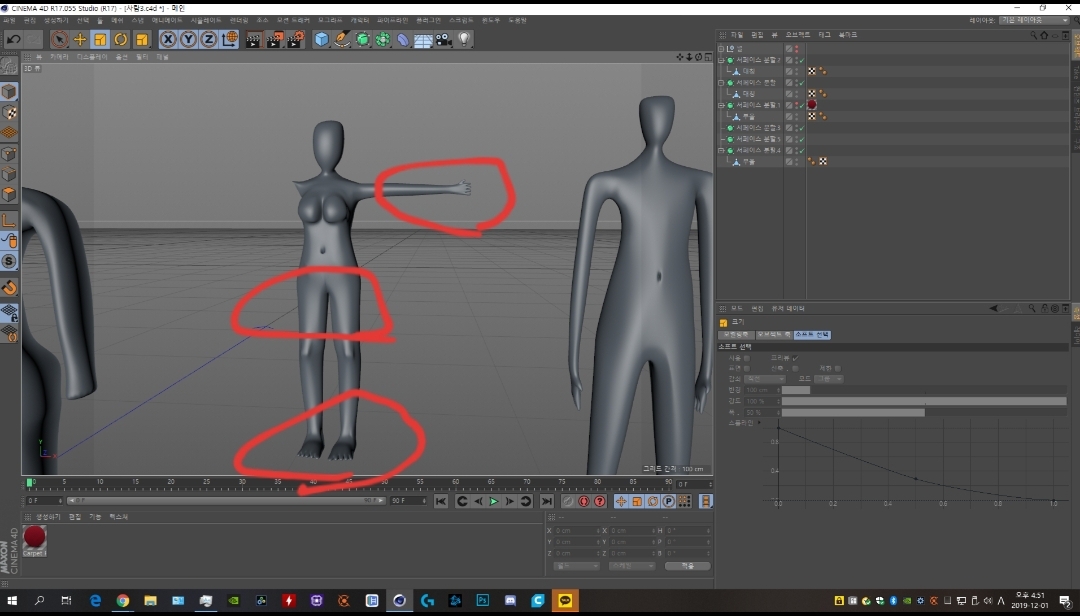Open the 플러그인 menu

[428, 21]
